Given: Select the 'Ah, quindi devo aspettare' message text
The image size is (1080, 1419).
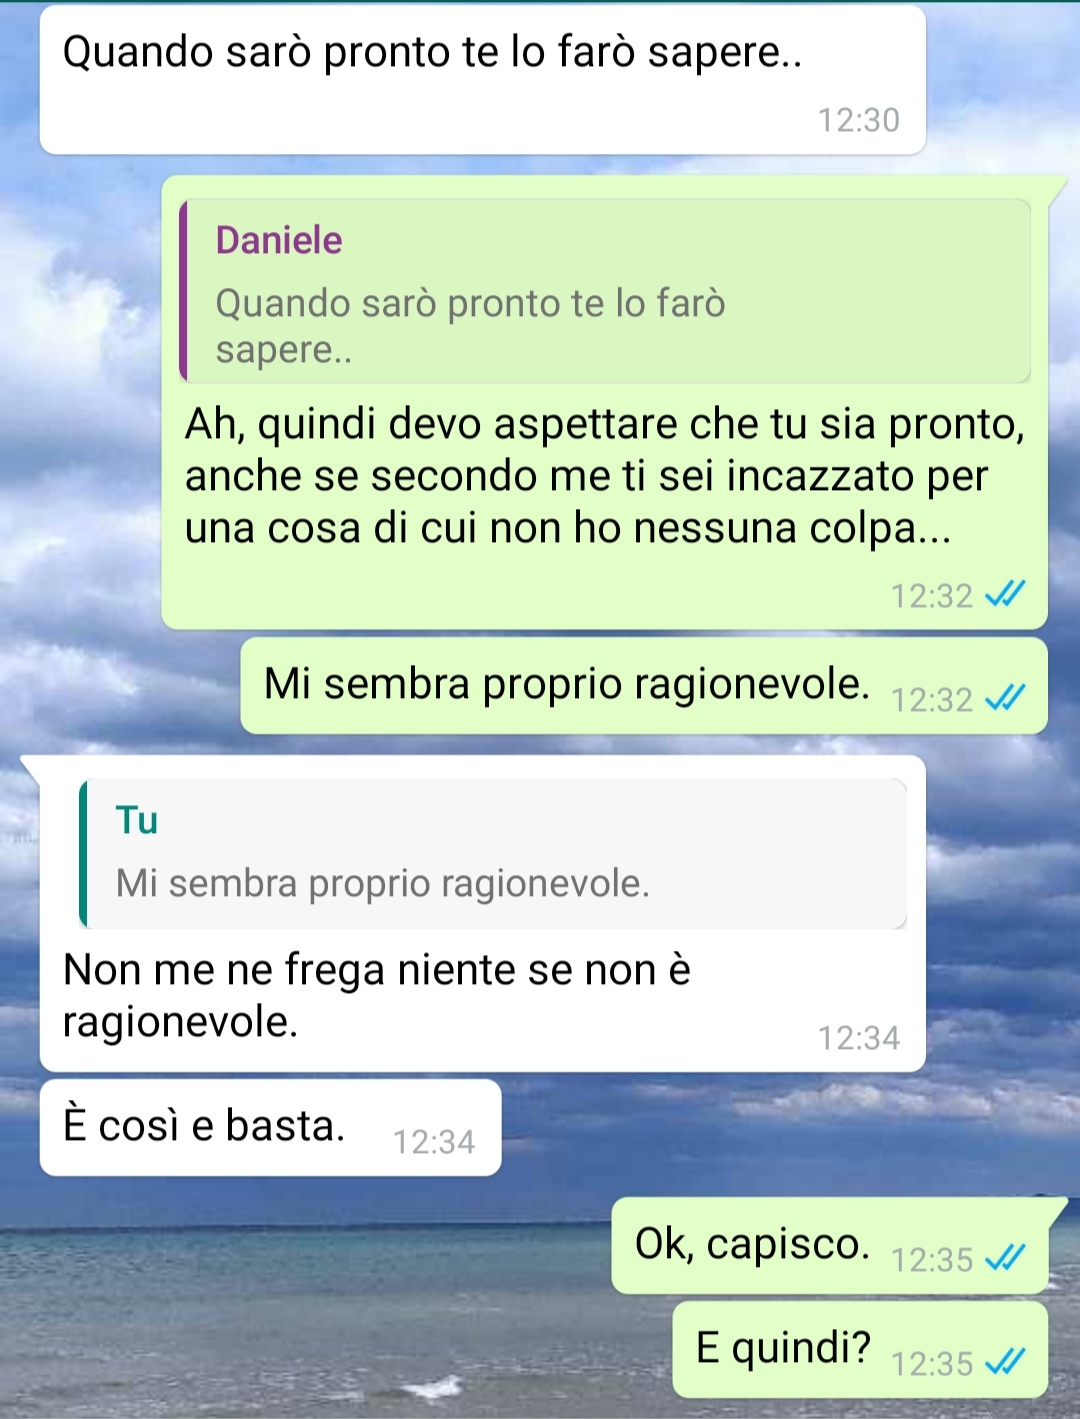Looking at the screenshot, I should tap(605, 476).
